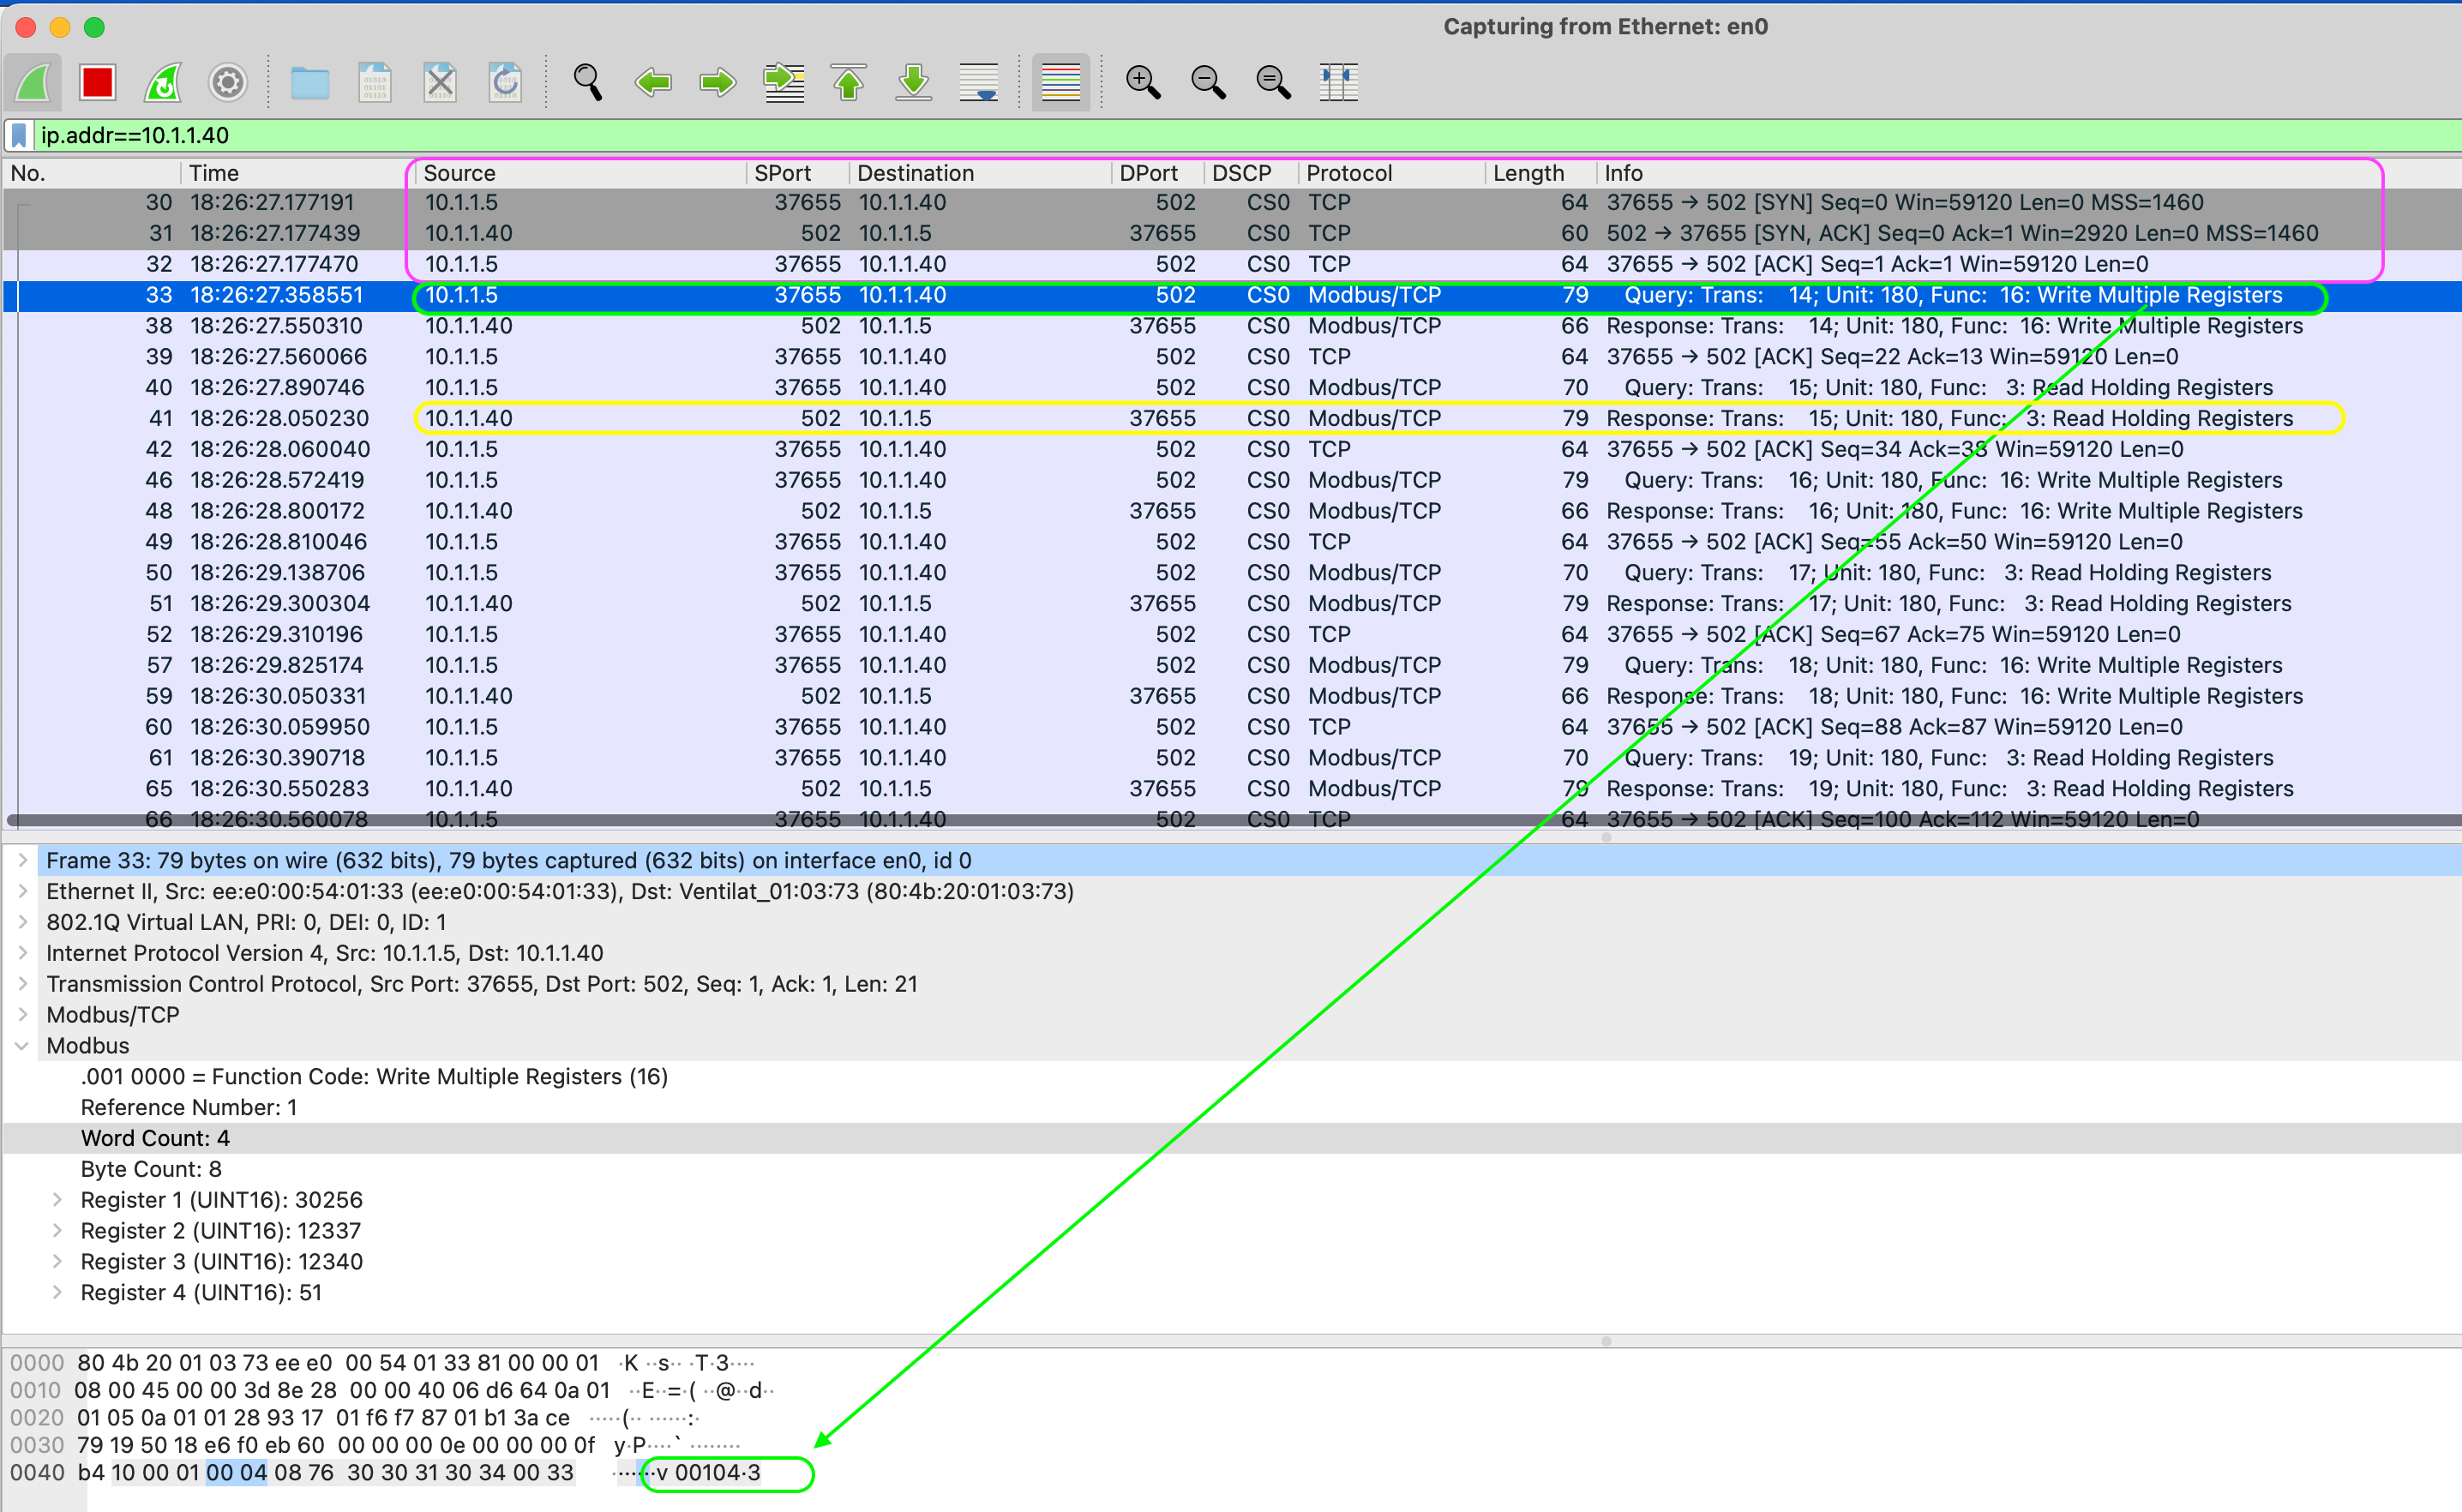This screenshot has height=1512, width=2462.
Task: Zoom in on packet list text
Action: pyautogui.click(x=1143, y=82)
